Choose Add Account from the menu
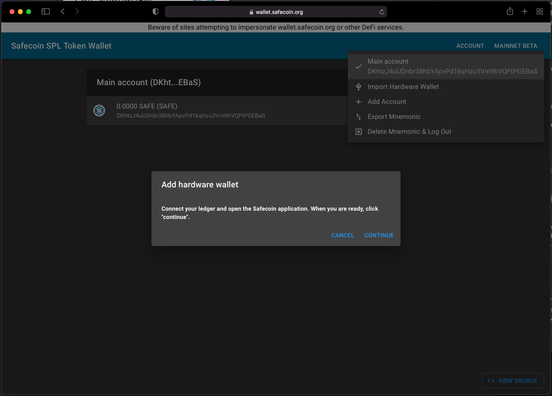 [446, 102]
